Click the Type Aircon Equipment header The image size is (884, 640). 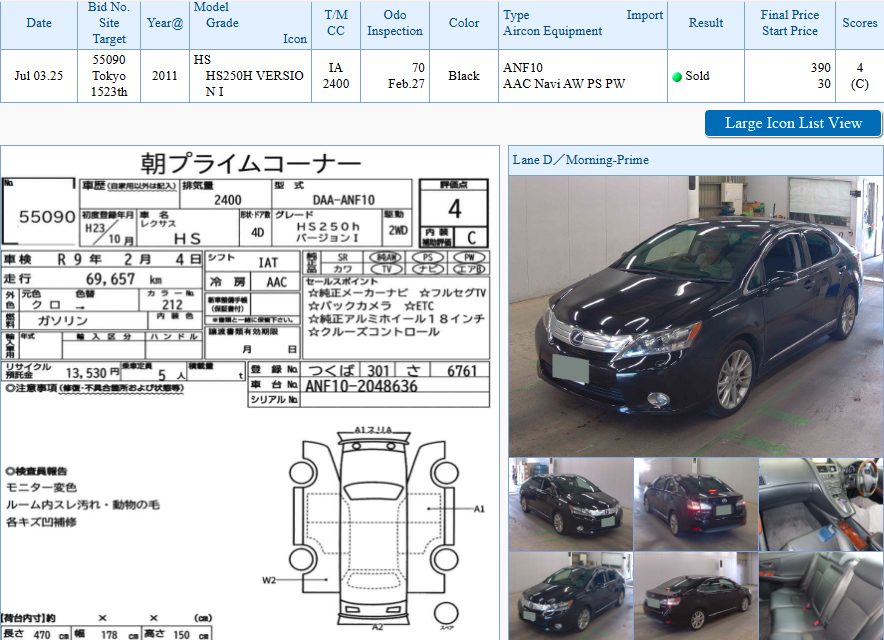tap(583, 23)
